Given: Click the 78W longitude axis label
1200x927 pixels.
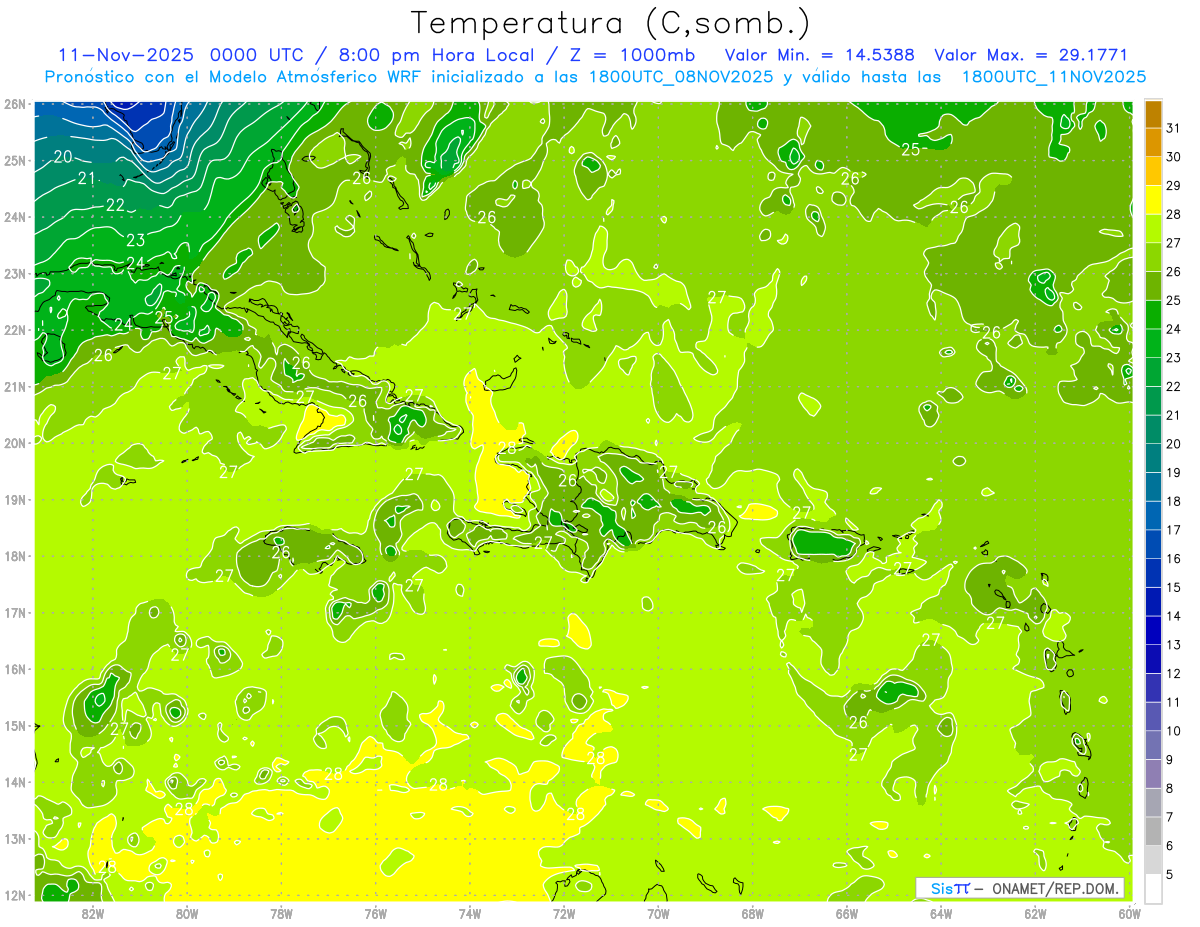Looking at the screenshot, I should tap(281, 913).
